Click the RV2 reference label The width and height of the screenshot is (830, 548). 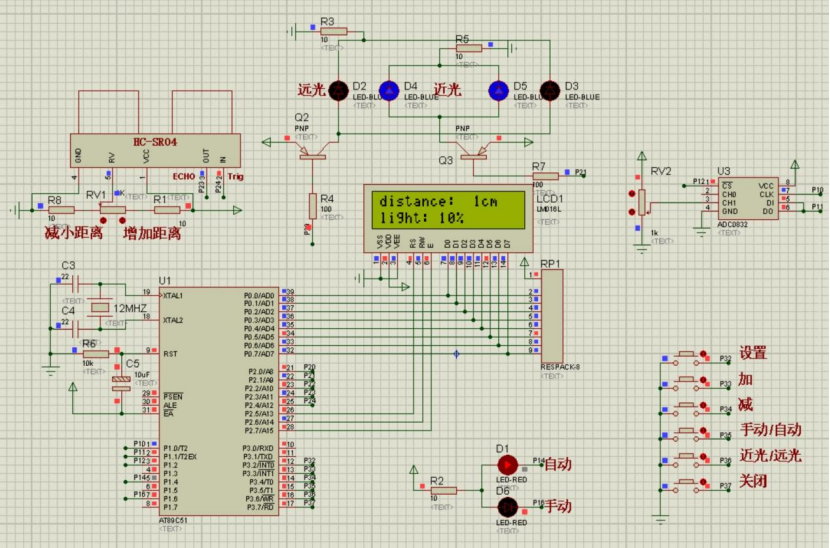tap(661, 172)
